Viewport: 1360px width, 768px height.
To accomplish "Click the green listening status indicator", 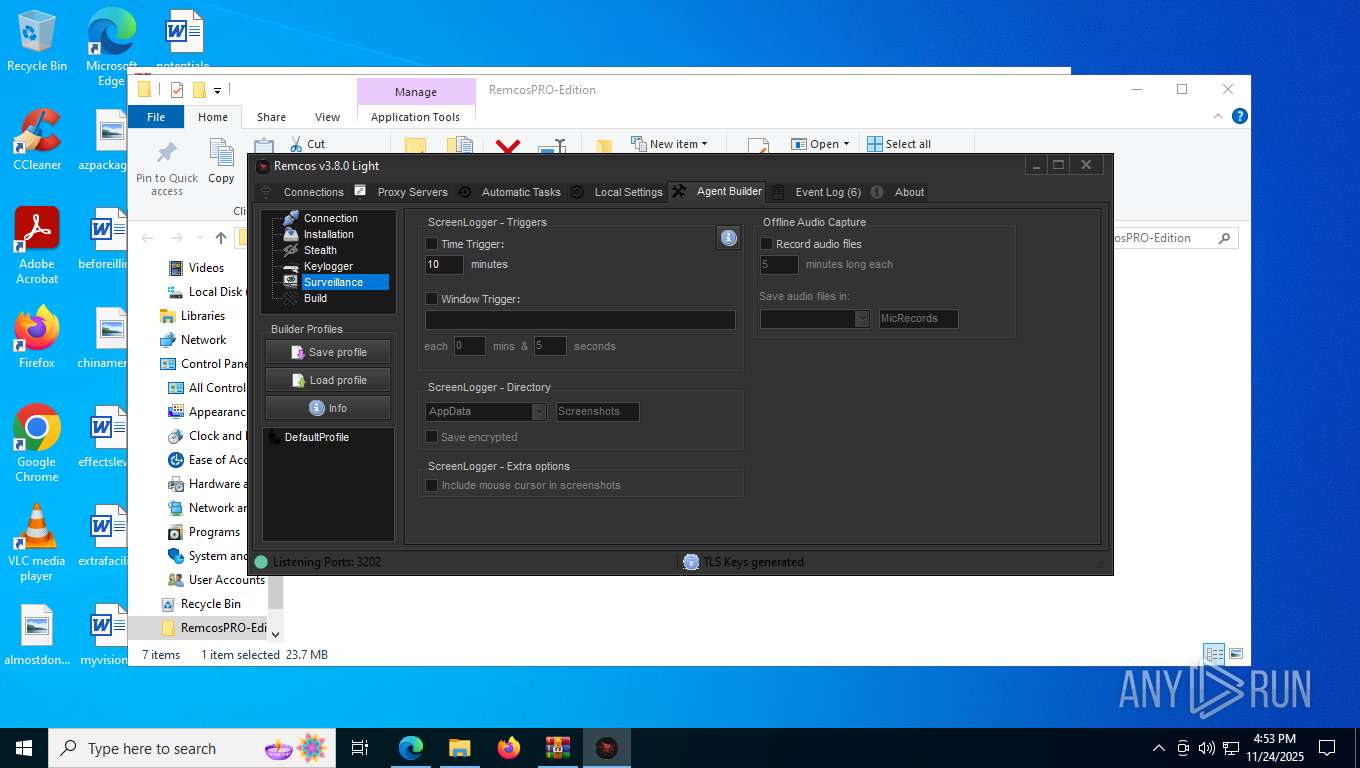I will [261, 562].
